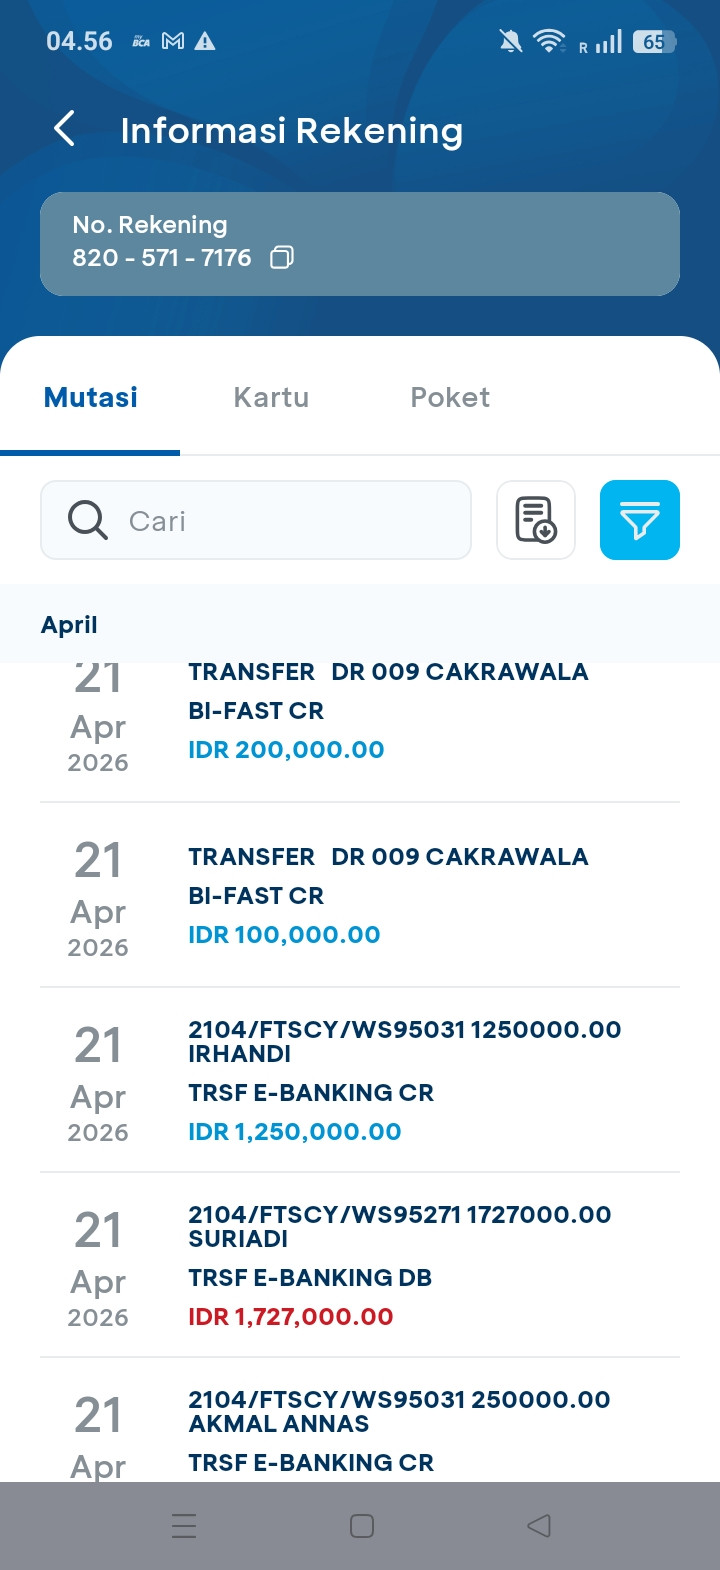Open the blue filter funnel button
Screen dimensions: 720x1570
pyautogui.click(x=640, y=520)
